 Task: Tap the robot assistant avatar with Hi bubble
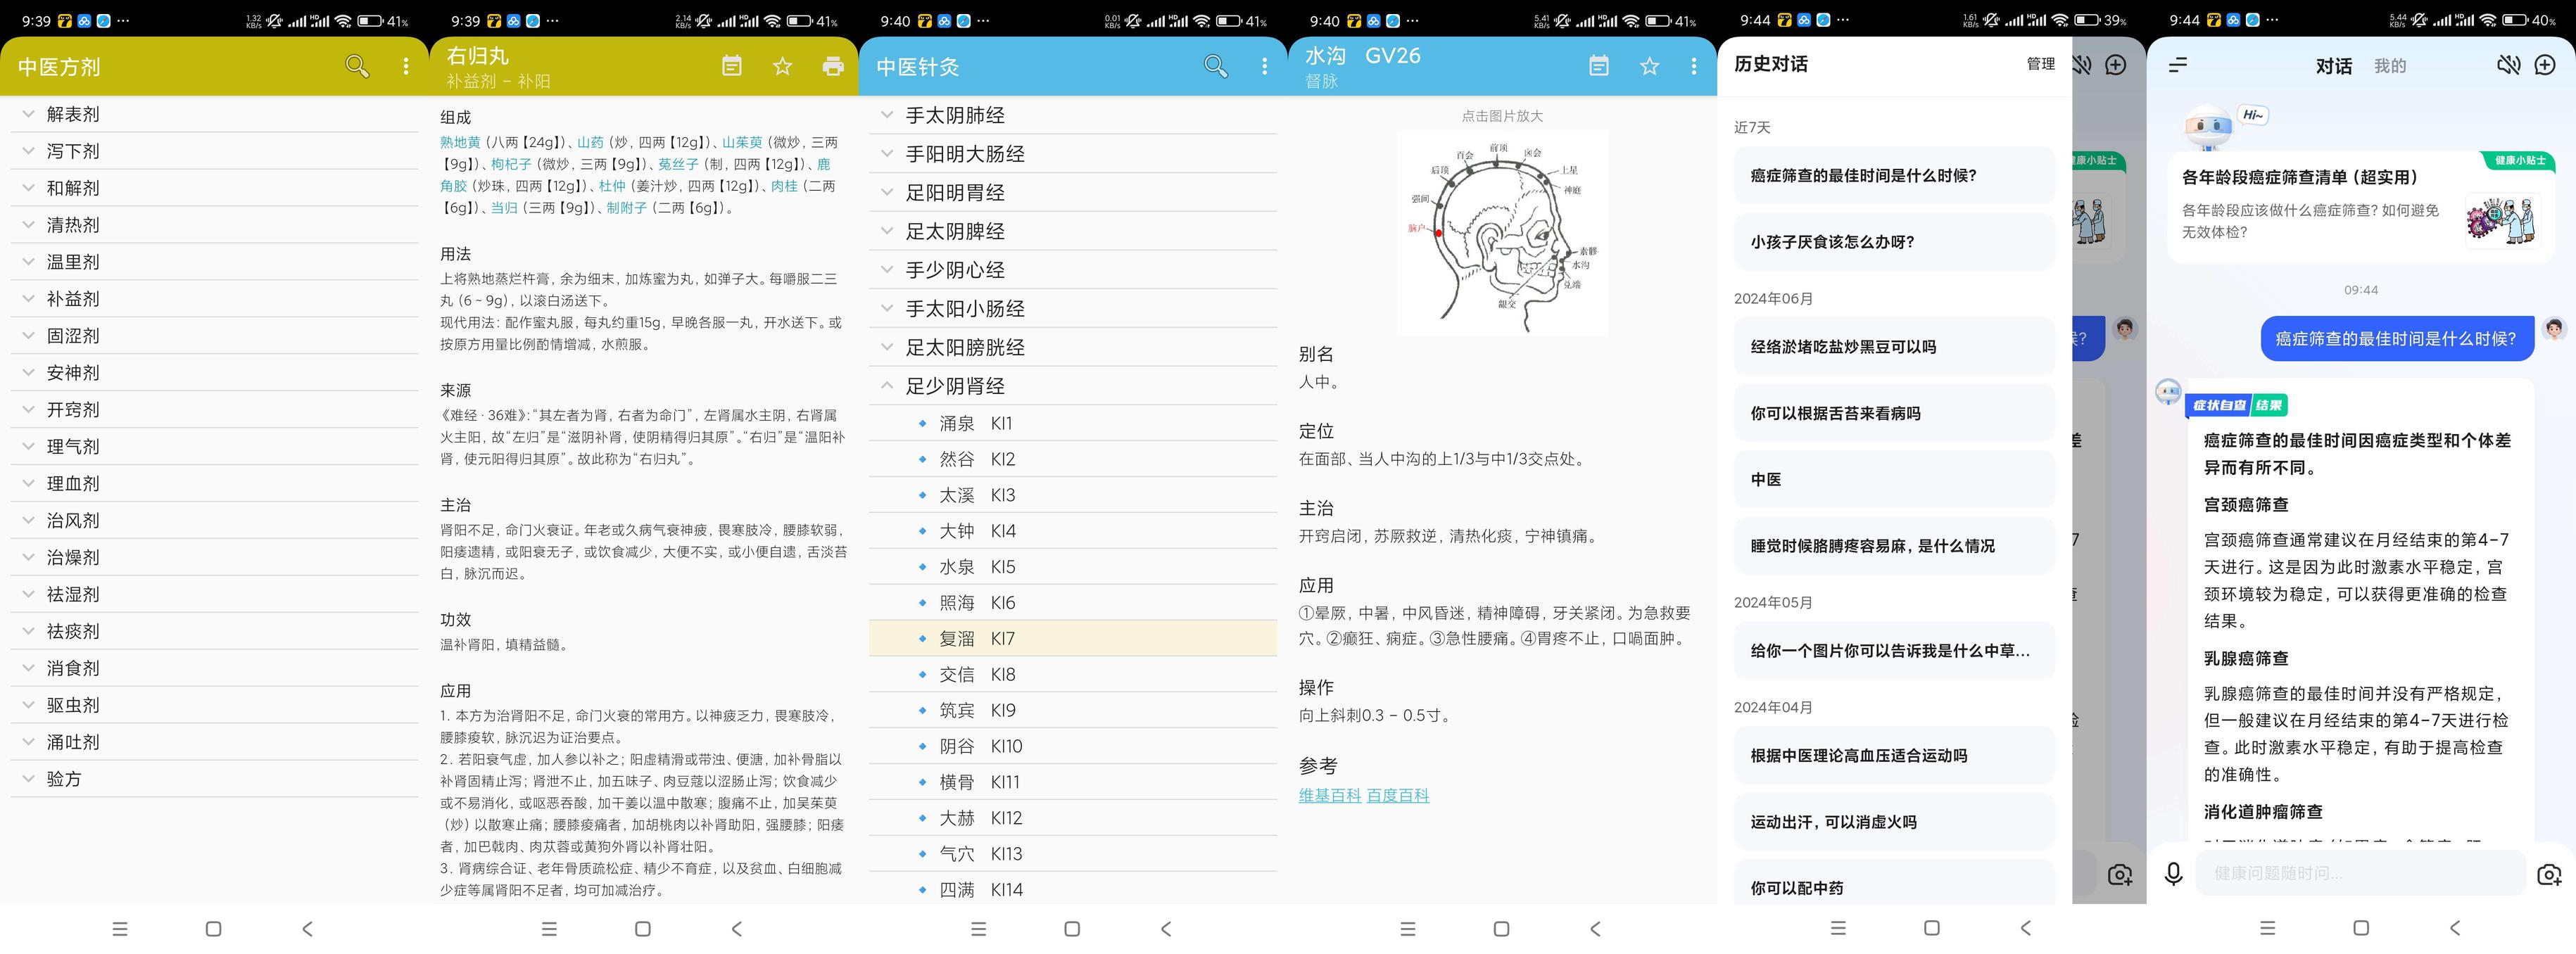2208,129
